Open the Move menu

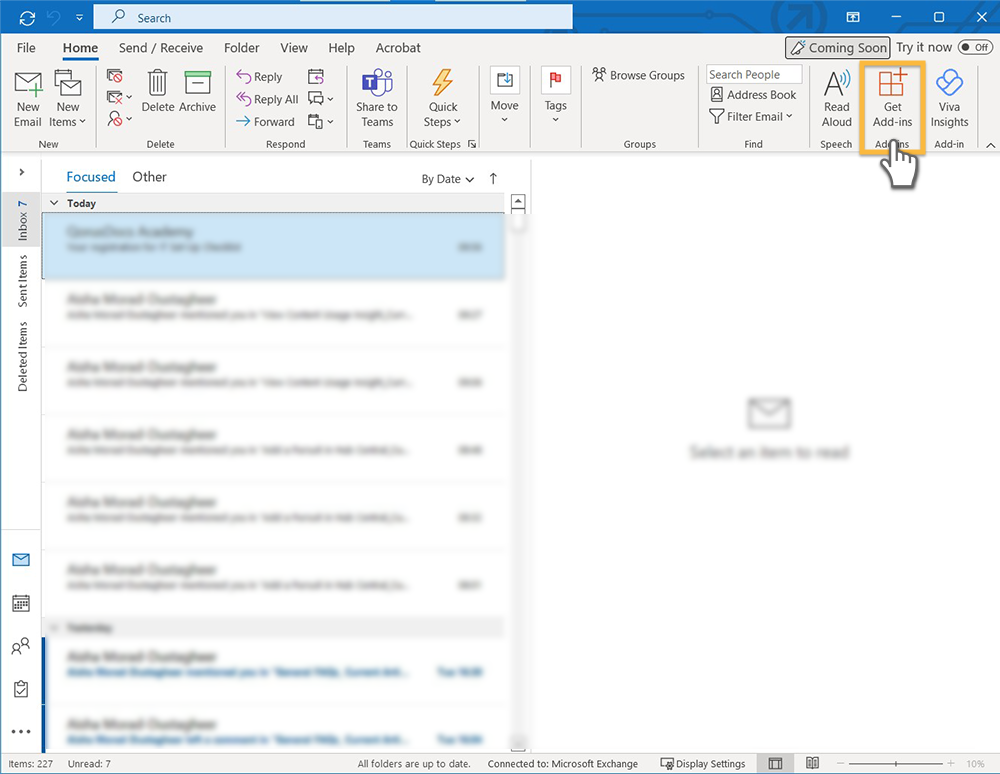[504, 96]
